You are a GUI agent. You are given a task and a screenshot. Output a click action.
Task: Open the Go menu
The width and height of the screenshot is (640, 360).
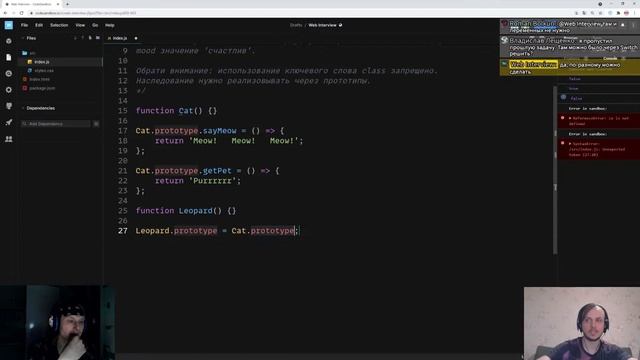(x=95, y=25)
